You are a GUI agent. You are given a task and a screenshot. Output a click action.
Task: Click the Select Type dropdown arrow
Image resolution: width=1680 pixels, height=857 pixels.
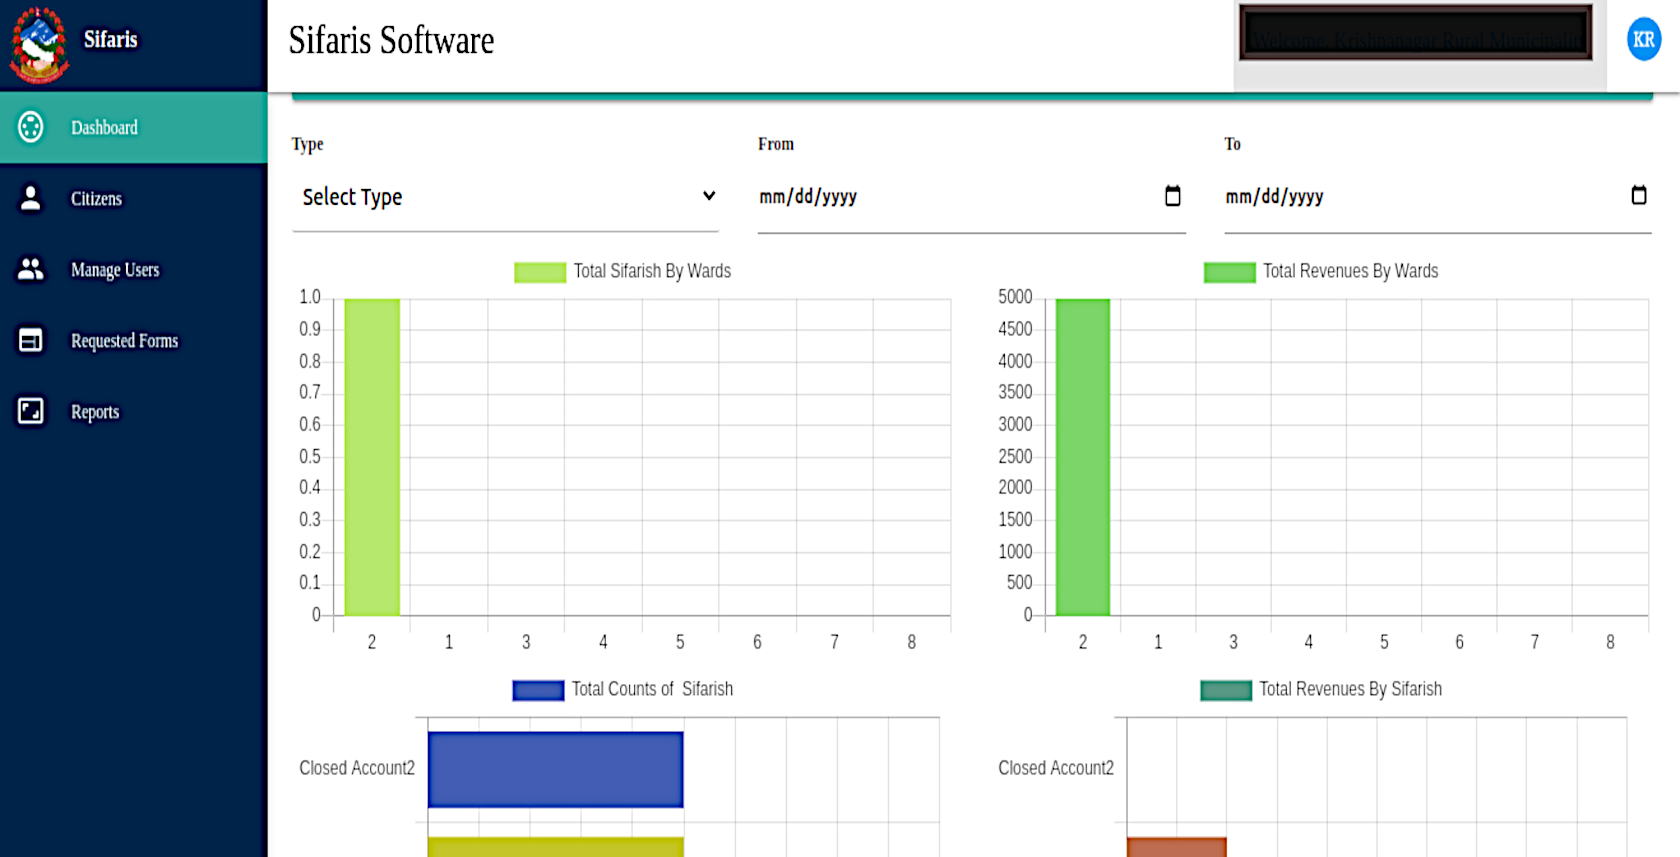coord(709,196)
